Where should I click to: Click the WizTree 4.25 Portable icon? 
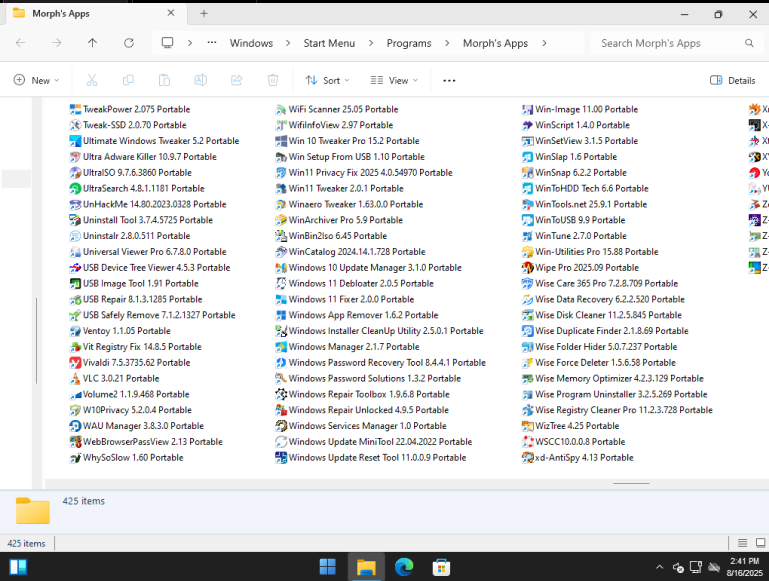[528, 426]
